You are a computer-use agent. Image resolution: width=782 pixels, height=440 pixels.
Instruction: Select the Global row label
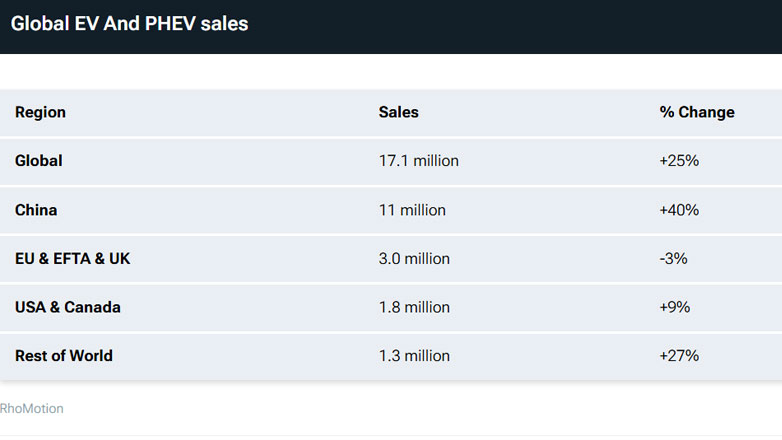38,161
